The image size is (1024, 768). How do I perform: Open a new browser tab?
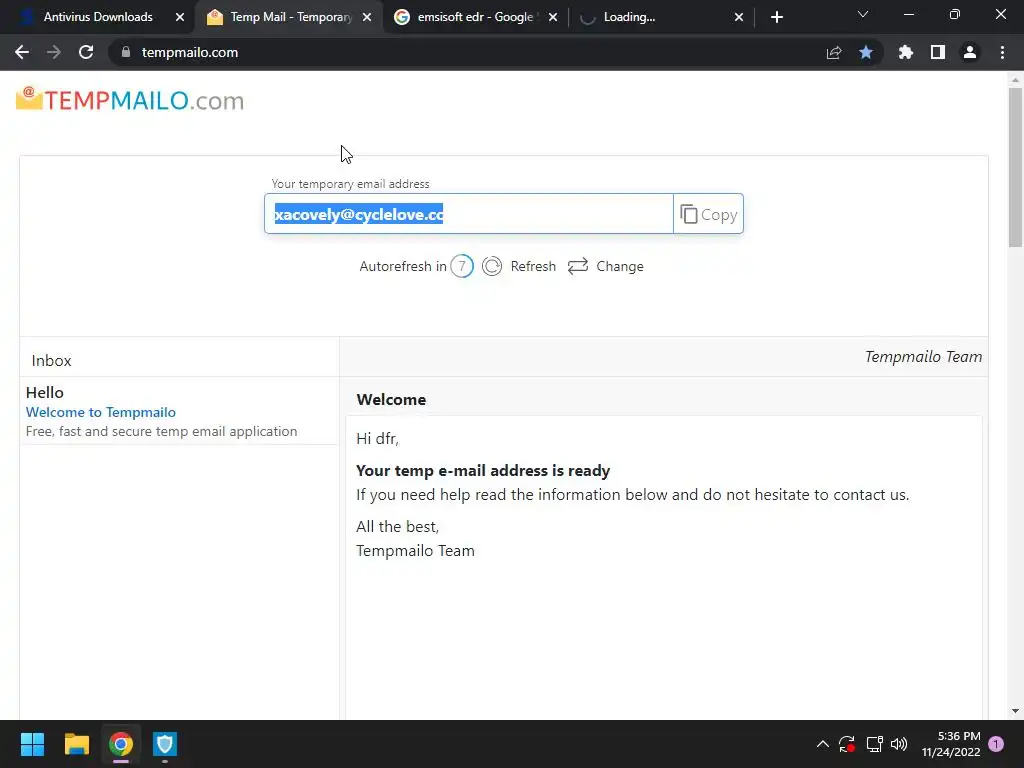click(x=776, y=17)
